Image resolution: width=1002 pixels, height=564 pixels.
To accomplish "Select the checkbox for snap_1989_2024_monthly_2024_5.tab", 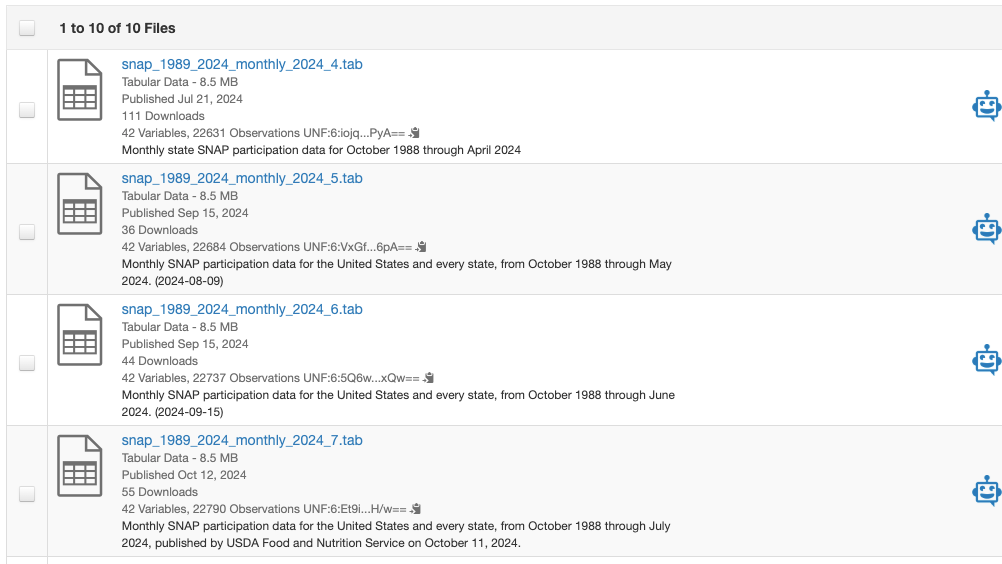I will click(27, 232).
